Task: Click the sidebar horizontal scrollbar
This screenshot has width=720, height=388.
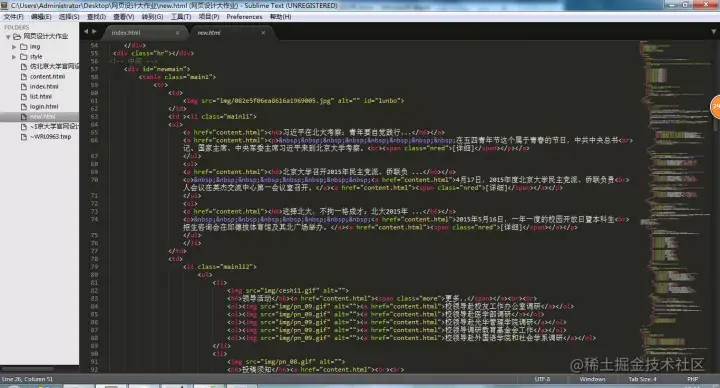Action: pos(27,369)
